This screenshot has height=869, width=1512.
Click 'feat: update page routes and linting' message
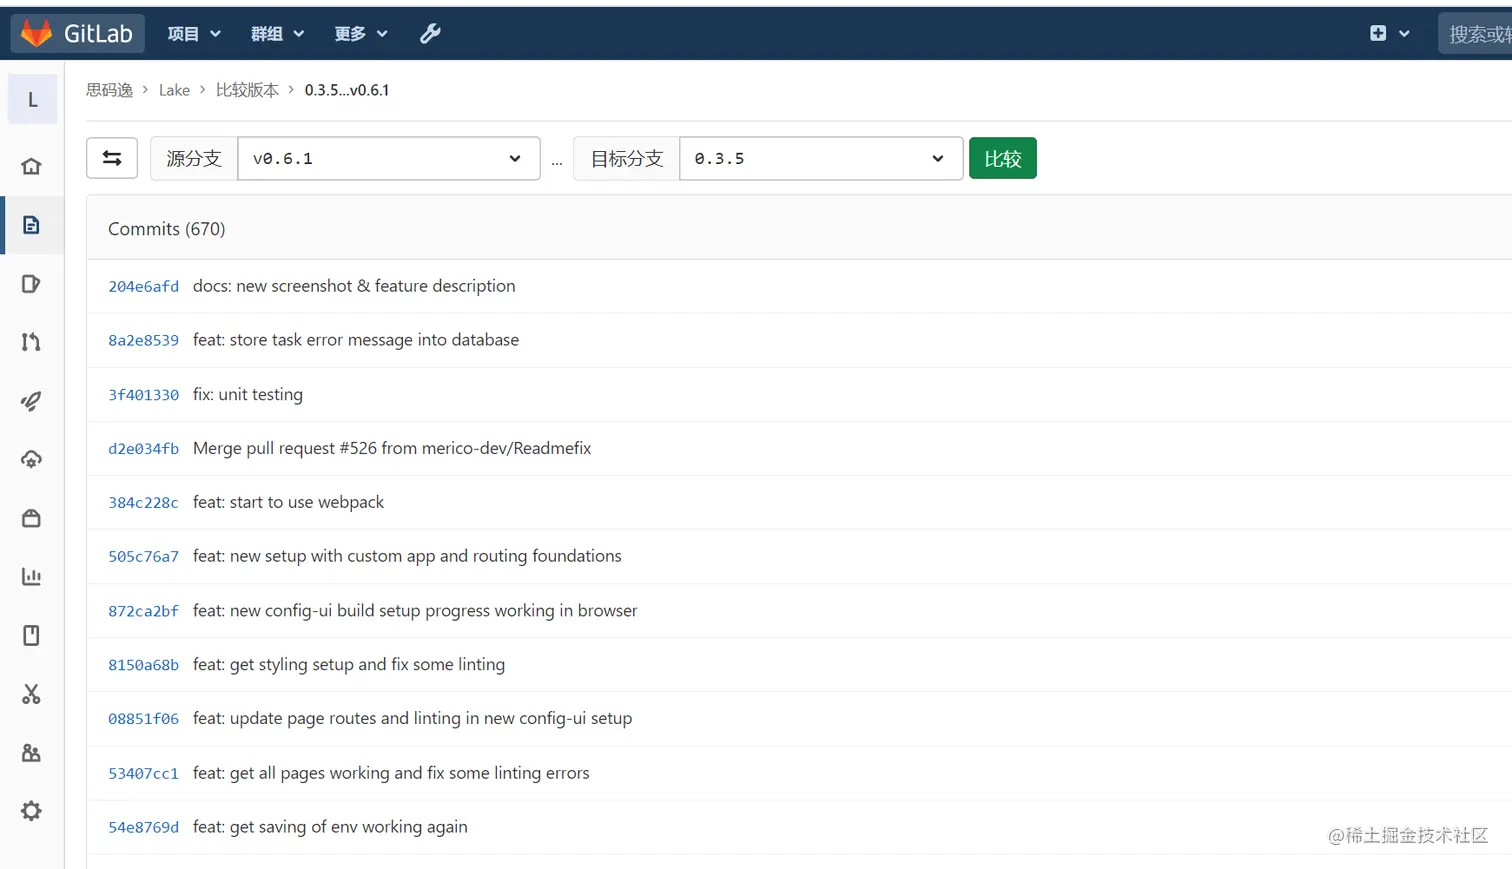click(x=413, y=718)
